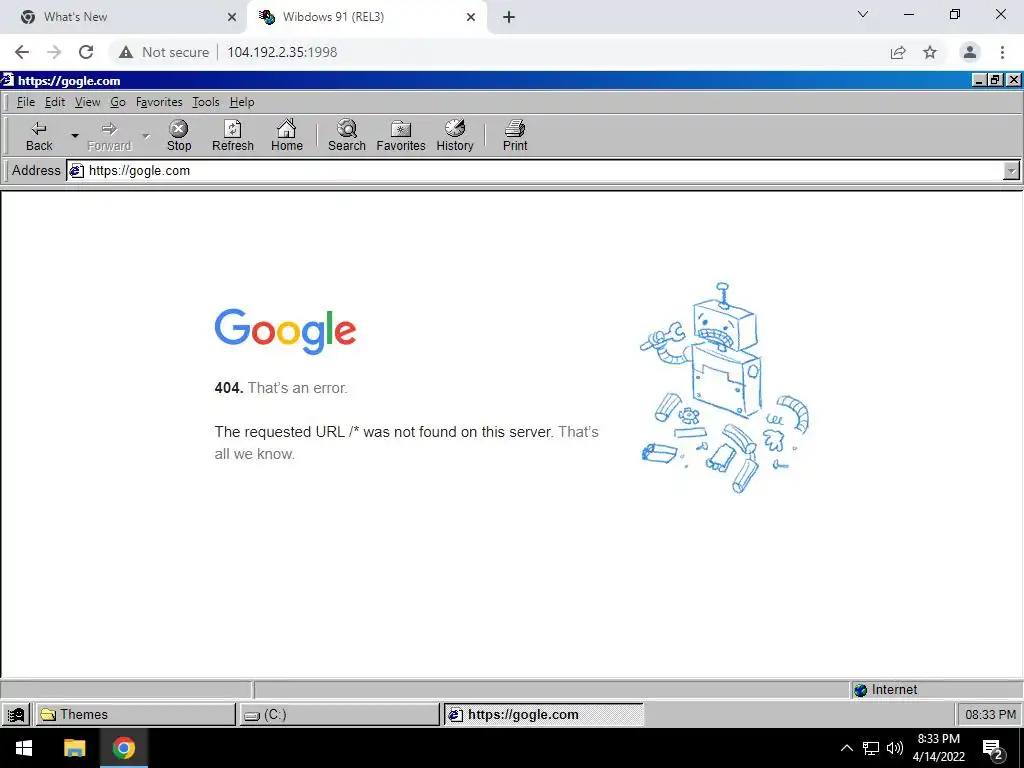Open the File menu
1024x768 pixels.
click(25, 102)
